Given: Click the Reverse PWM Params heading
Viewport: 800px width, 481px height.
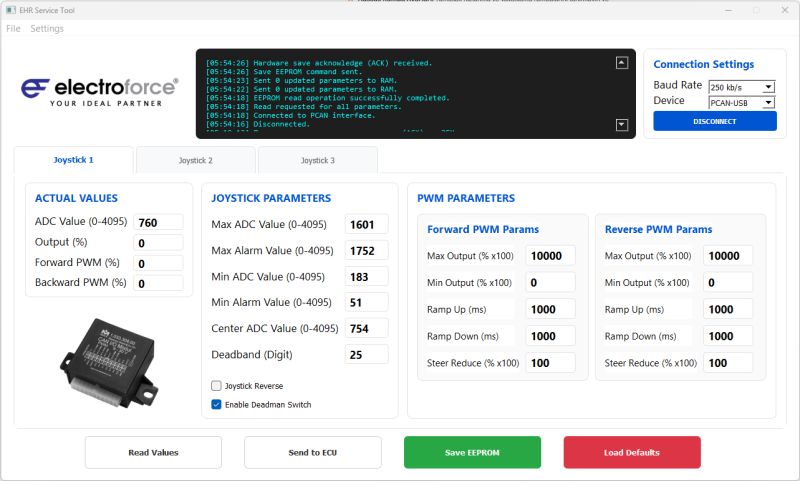Looking at the screenshot, I should [x=658, y=230].
